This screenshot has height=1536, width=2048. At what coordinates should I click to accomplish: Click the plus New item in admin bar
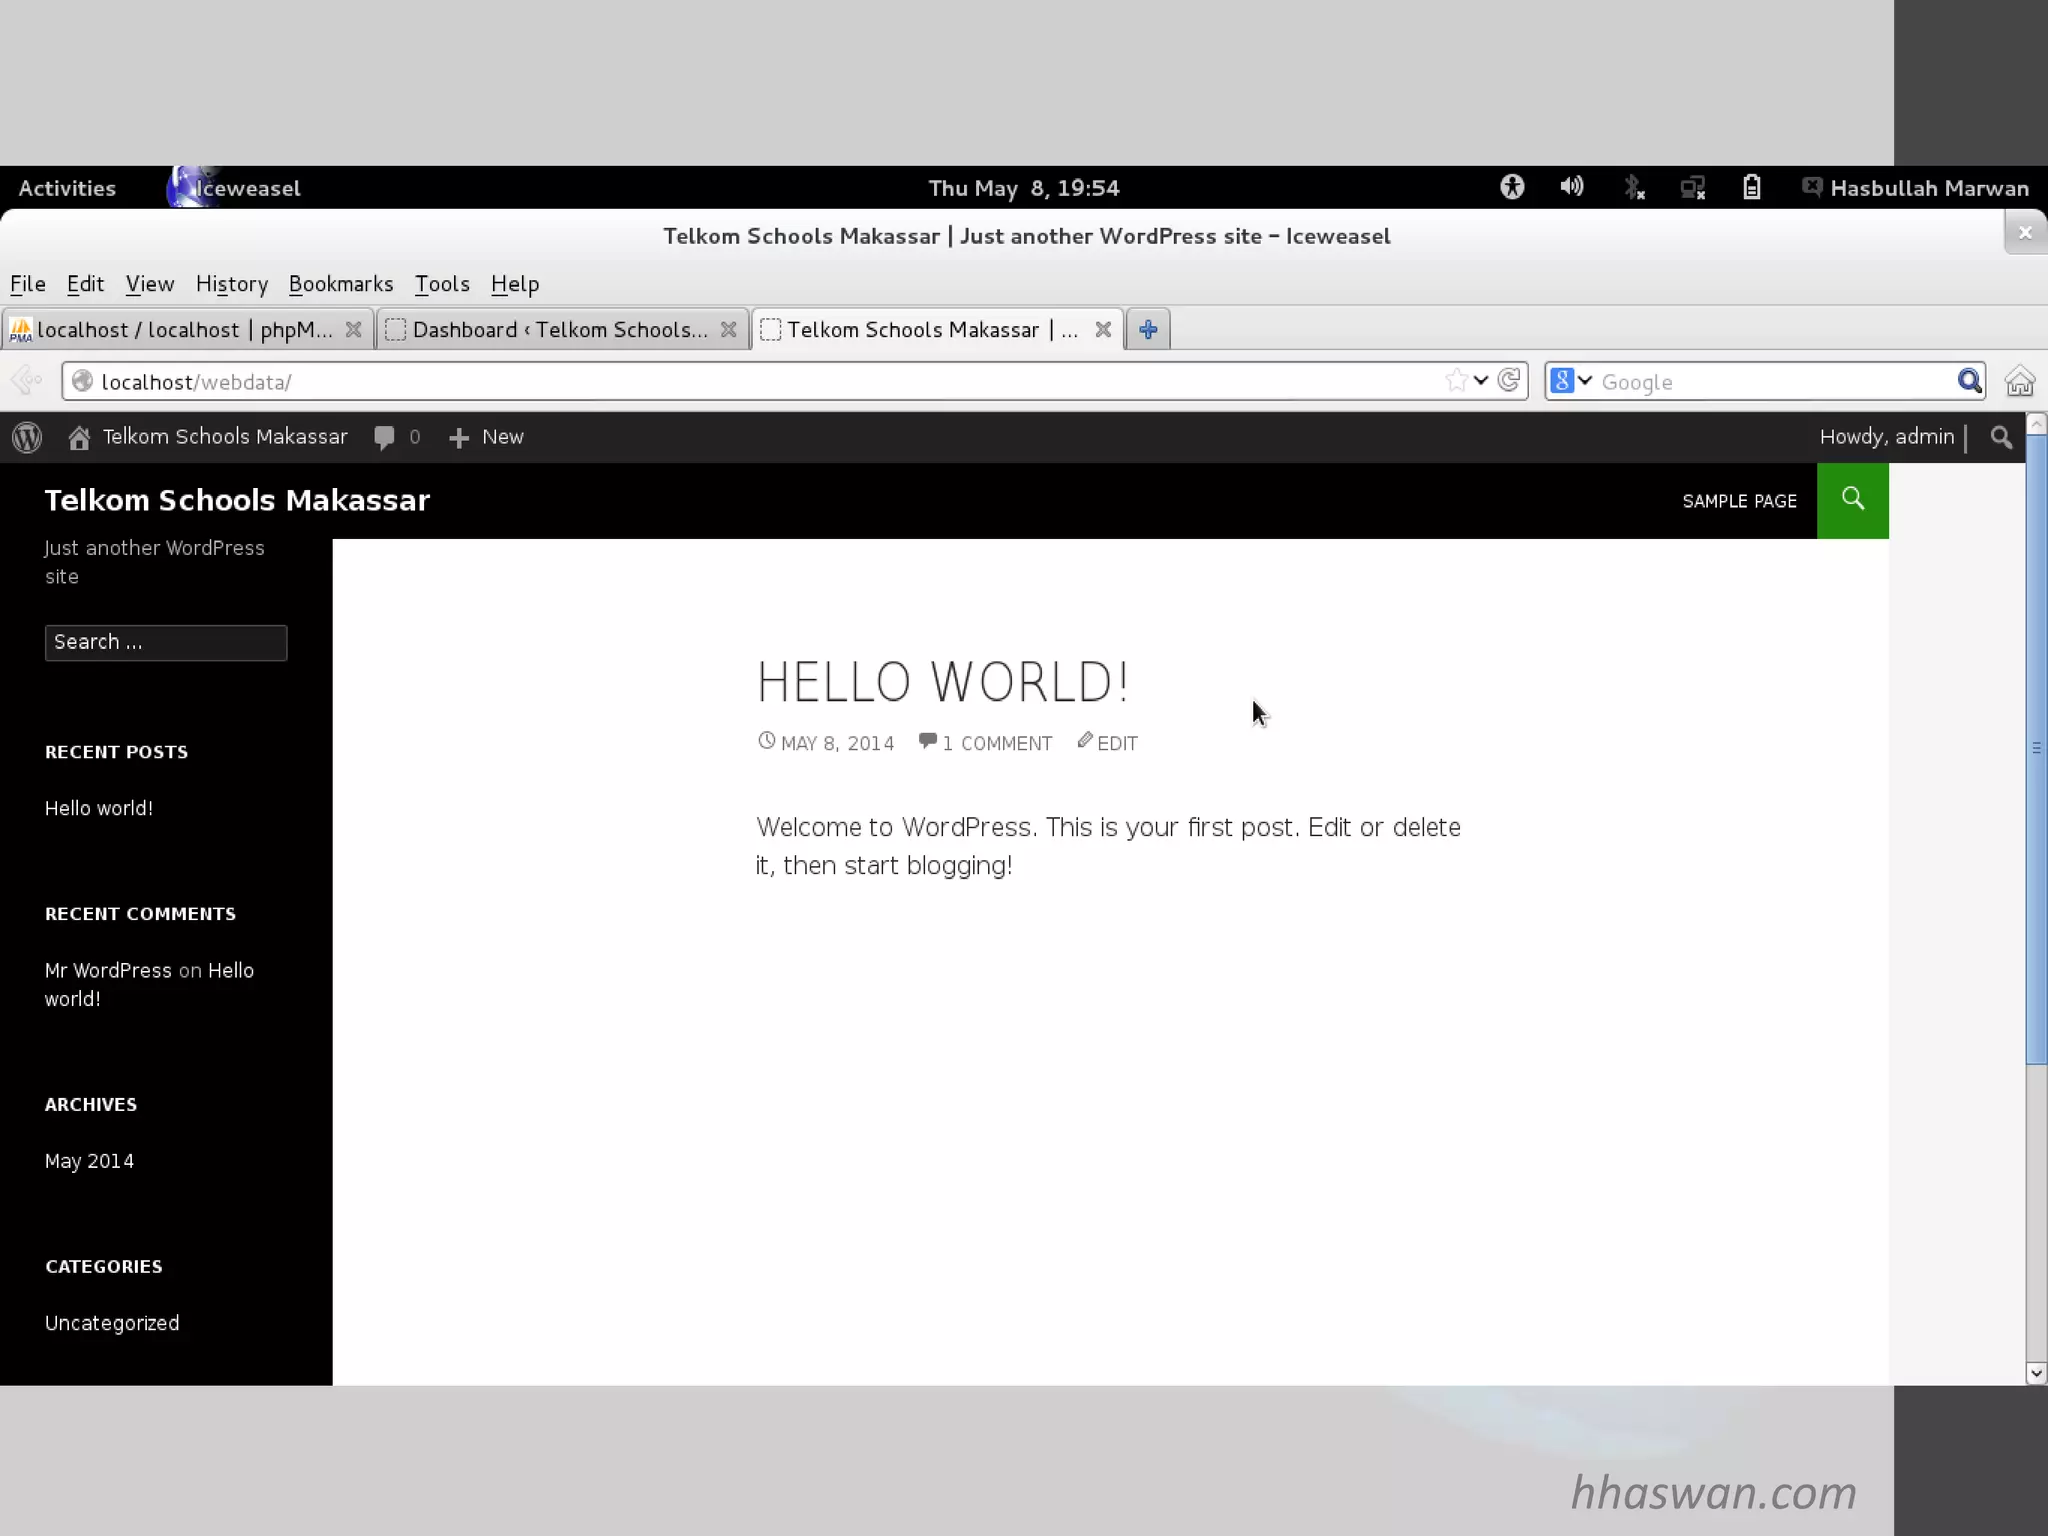pyautogui.click(x=486, y=437)
